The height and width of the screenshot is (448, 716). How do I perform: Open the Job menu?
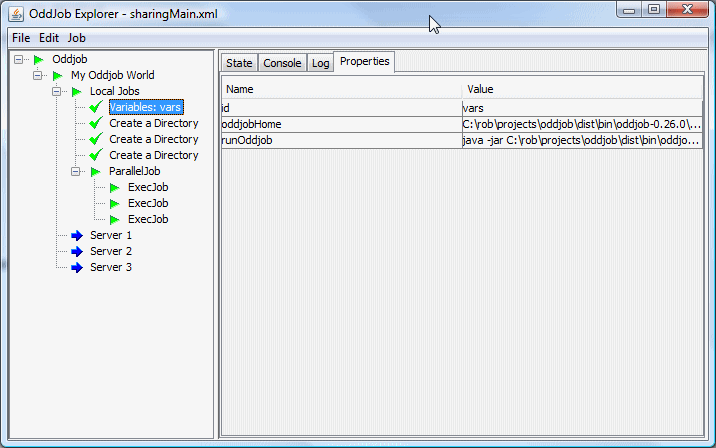[x=77, y=37]
